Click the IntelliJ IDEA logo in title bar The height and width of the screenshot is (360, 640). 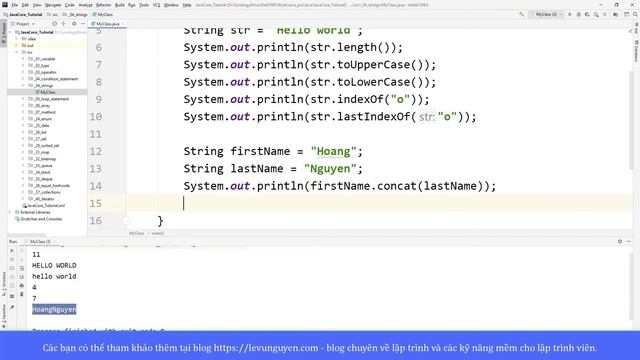(x=4, y=5)
